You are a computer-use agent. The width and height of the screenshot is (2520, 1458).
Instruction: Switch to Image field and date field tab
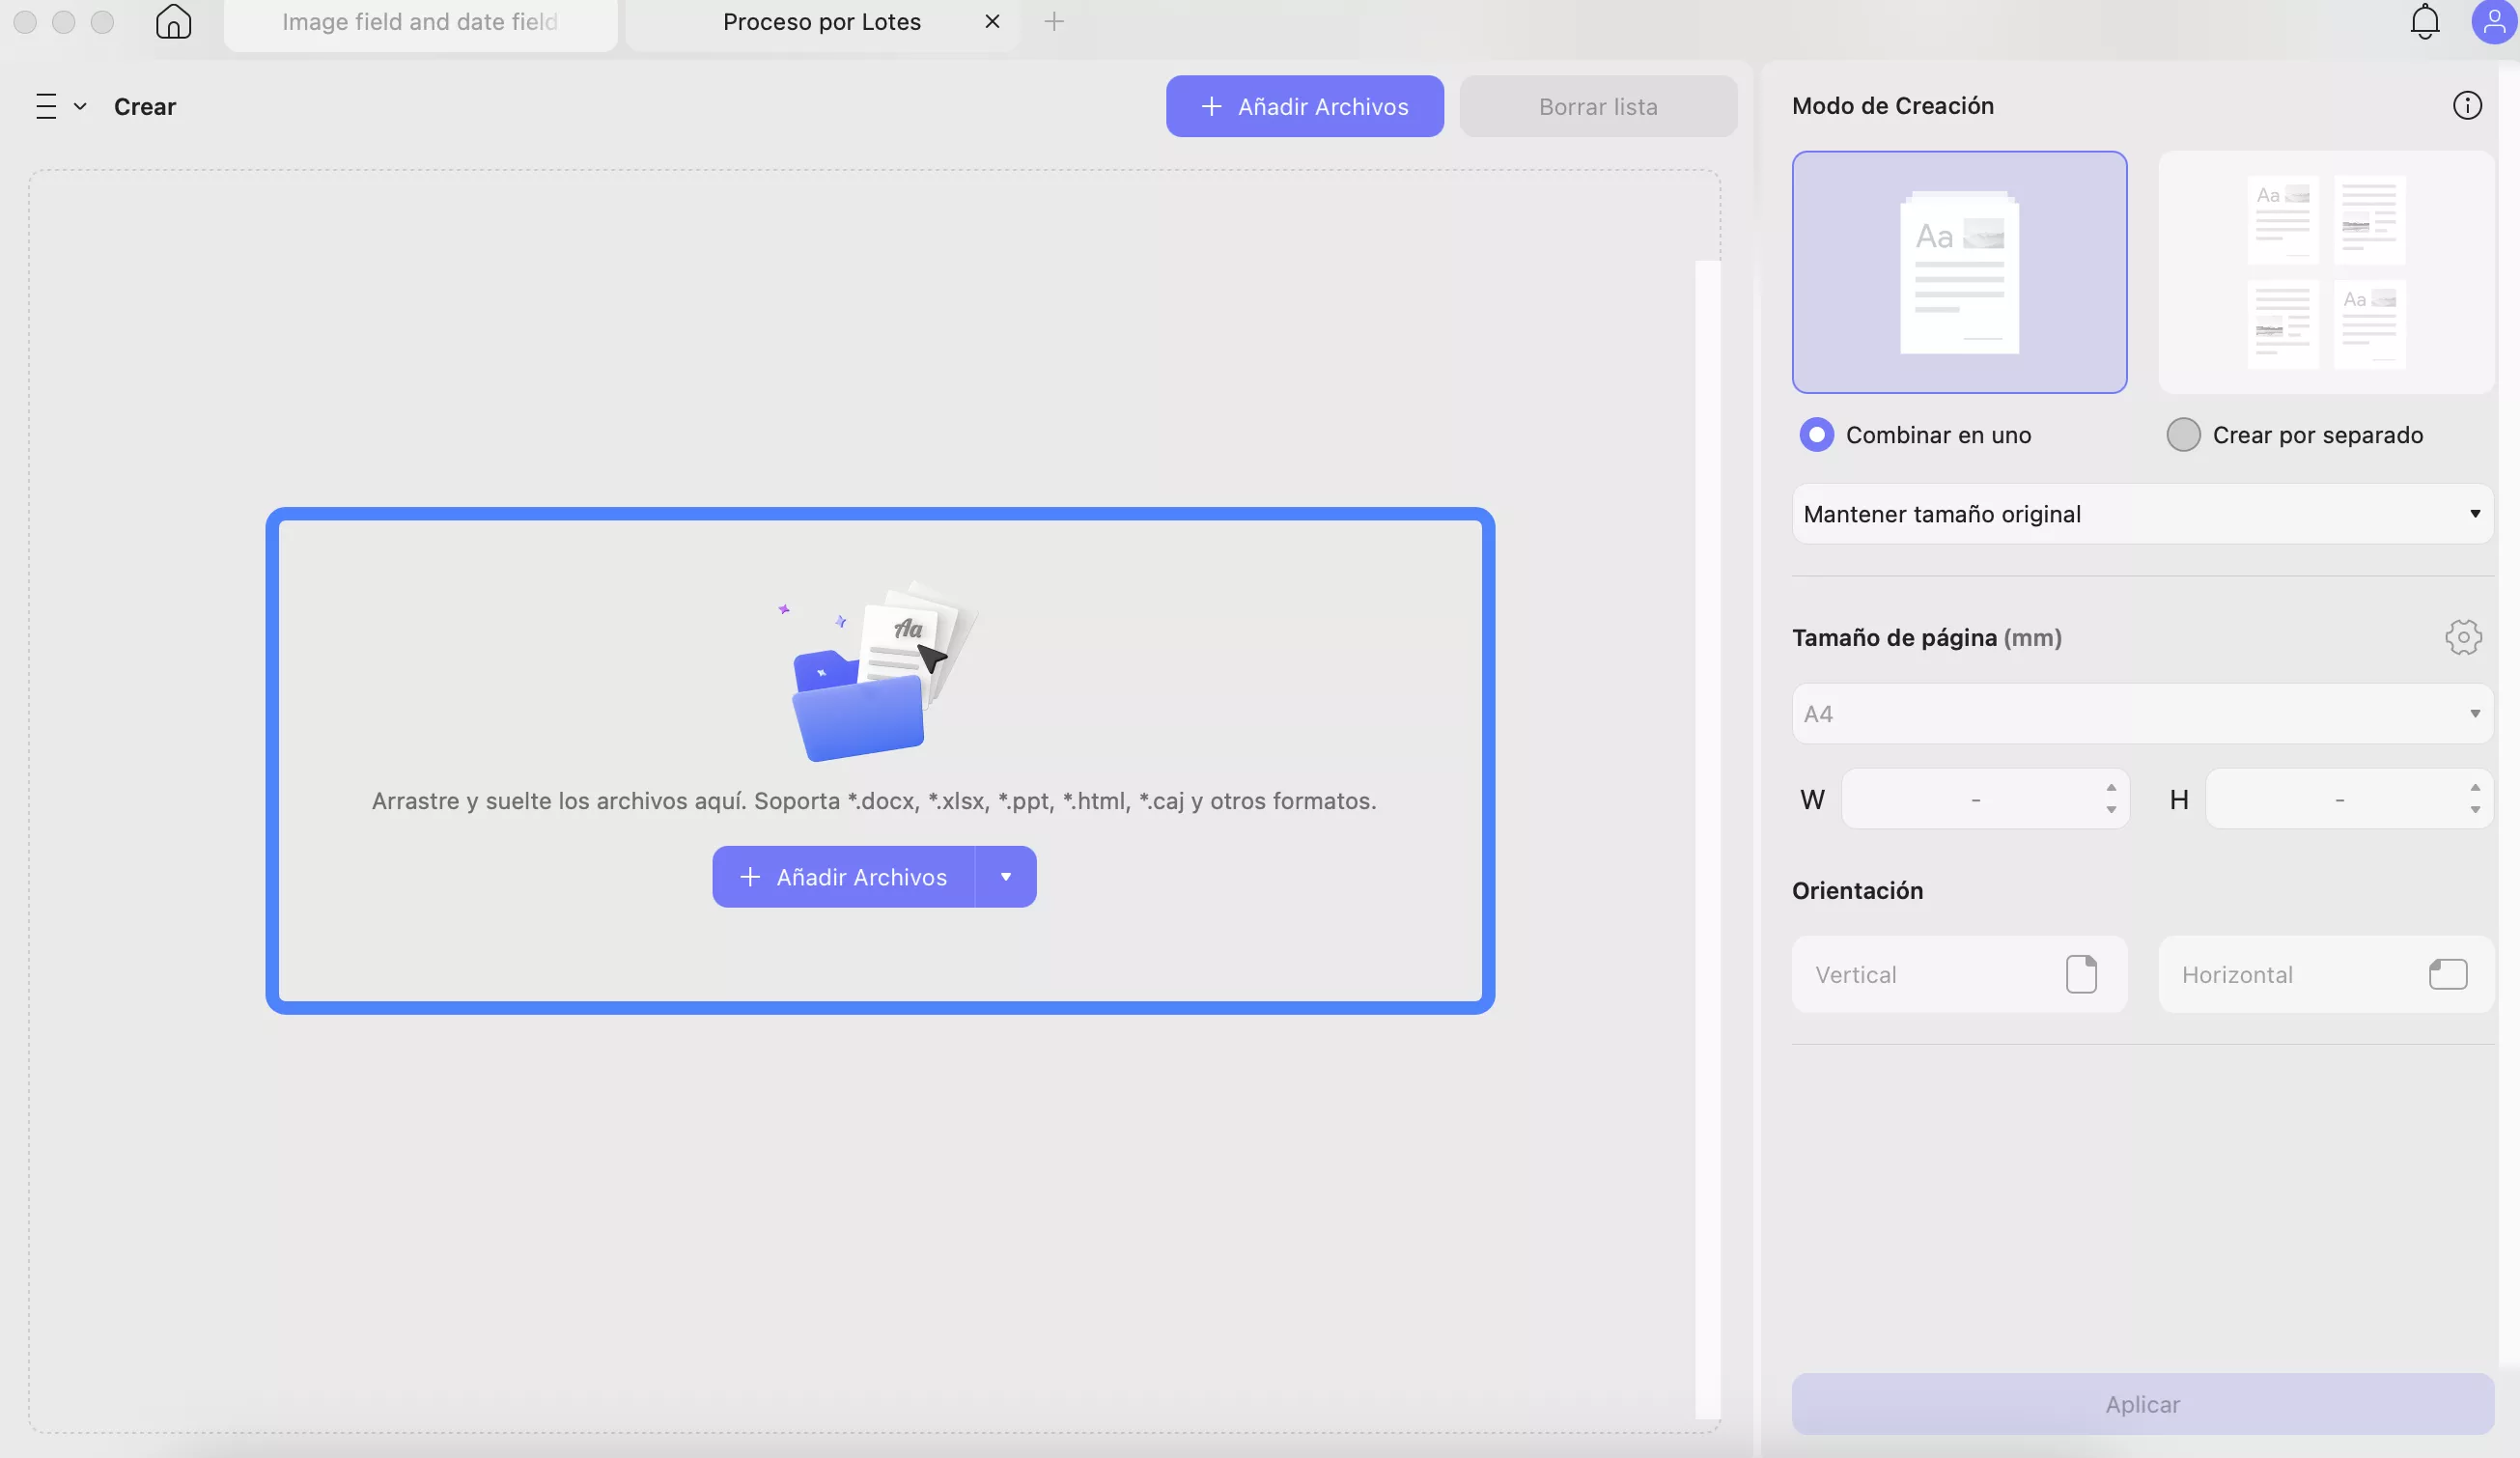point(420,22)
